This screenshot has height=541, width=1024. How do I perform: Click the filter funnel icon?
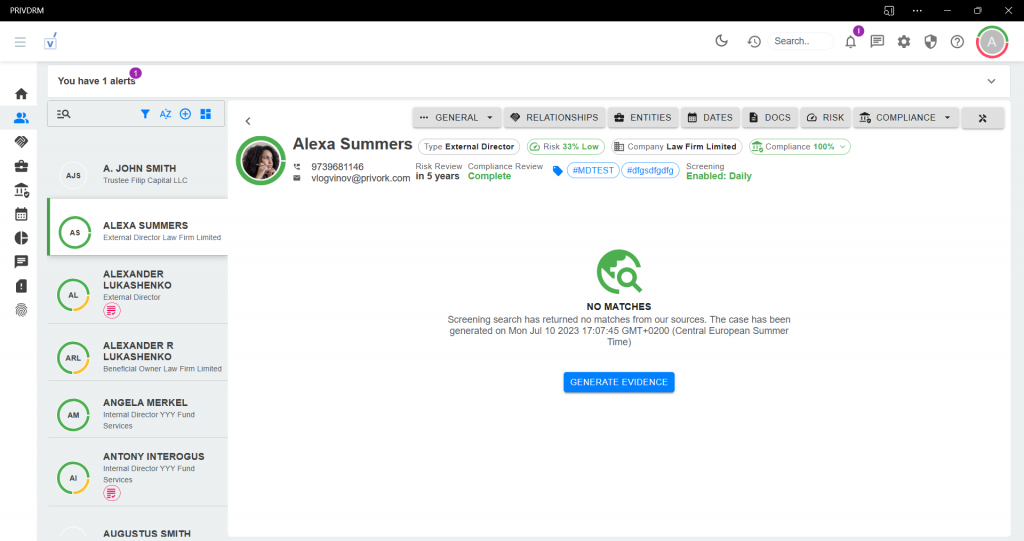pos(145,114)
